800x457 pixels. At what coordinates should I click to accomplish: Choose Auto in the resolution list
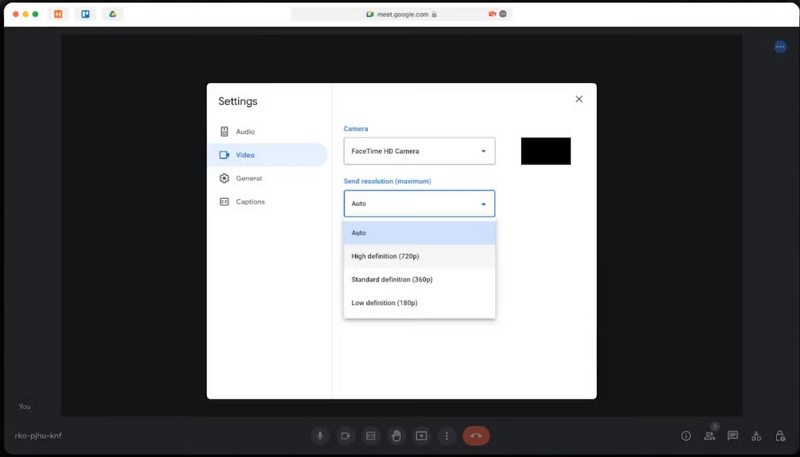coord(419,233)
